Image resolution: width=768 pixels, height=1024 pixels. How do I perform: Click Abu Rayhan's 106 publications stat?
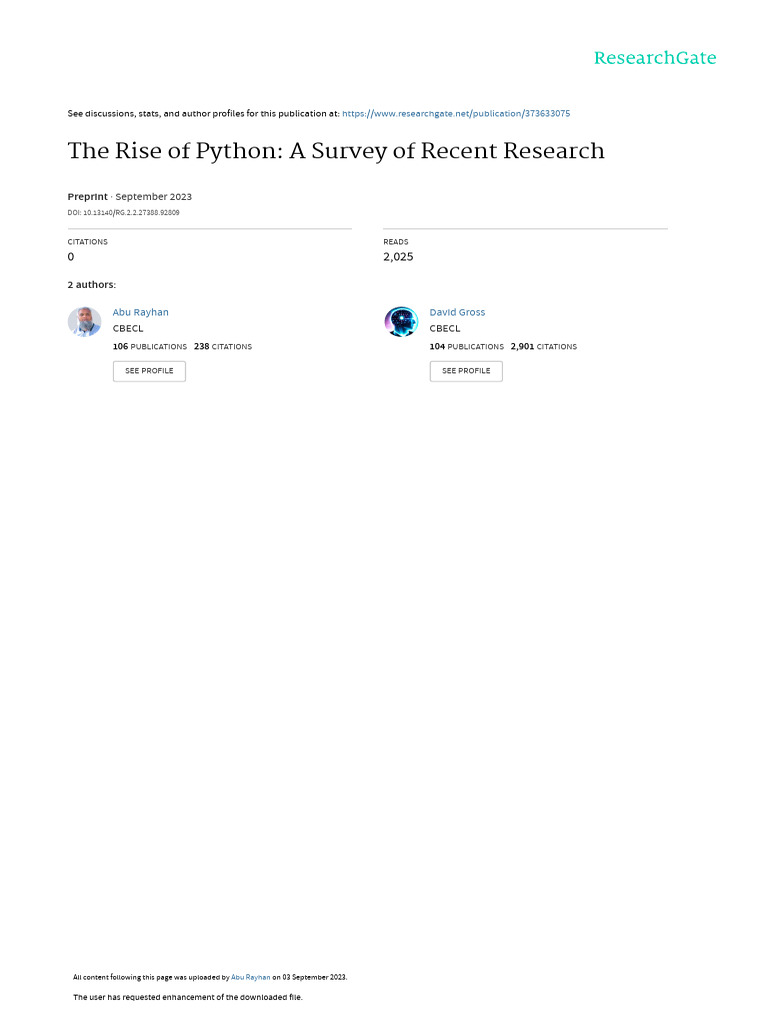point(150,347)
